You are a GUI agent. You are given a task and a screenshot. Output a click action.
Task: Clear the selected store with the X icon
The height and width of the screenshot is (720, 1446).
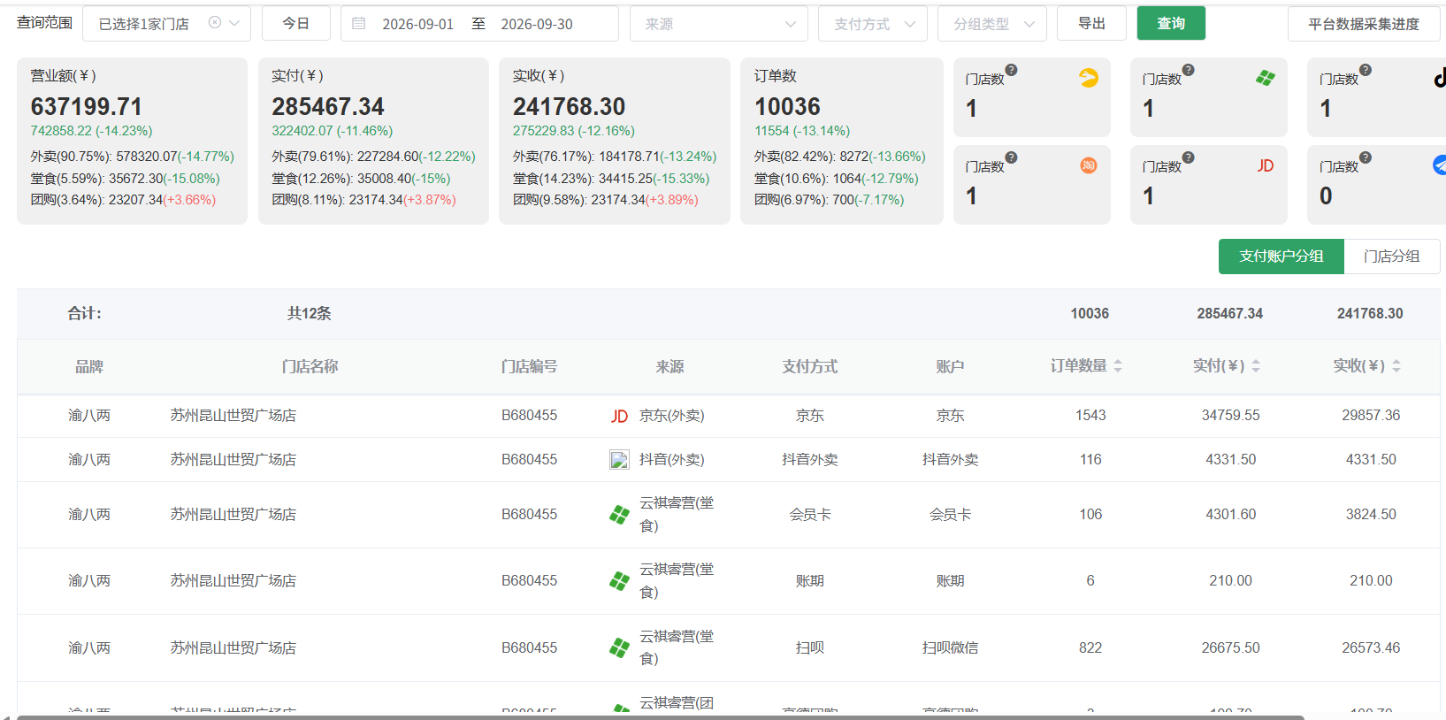[214, 23]
